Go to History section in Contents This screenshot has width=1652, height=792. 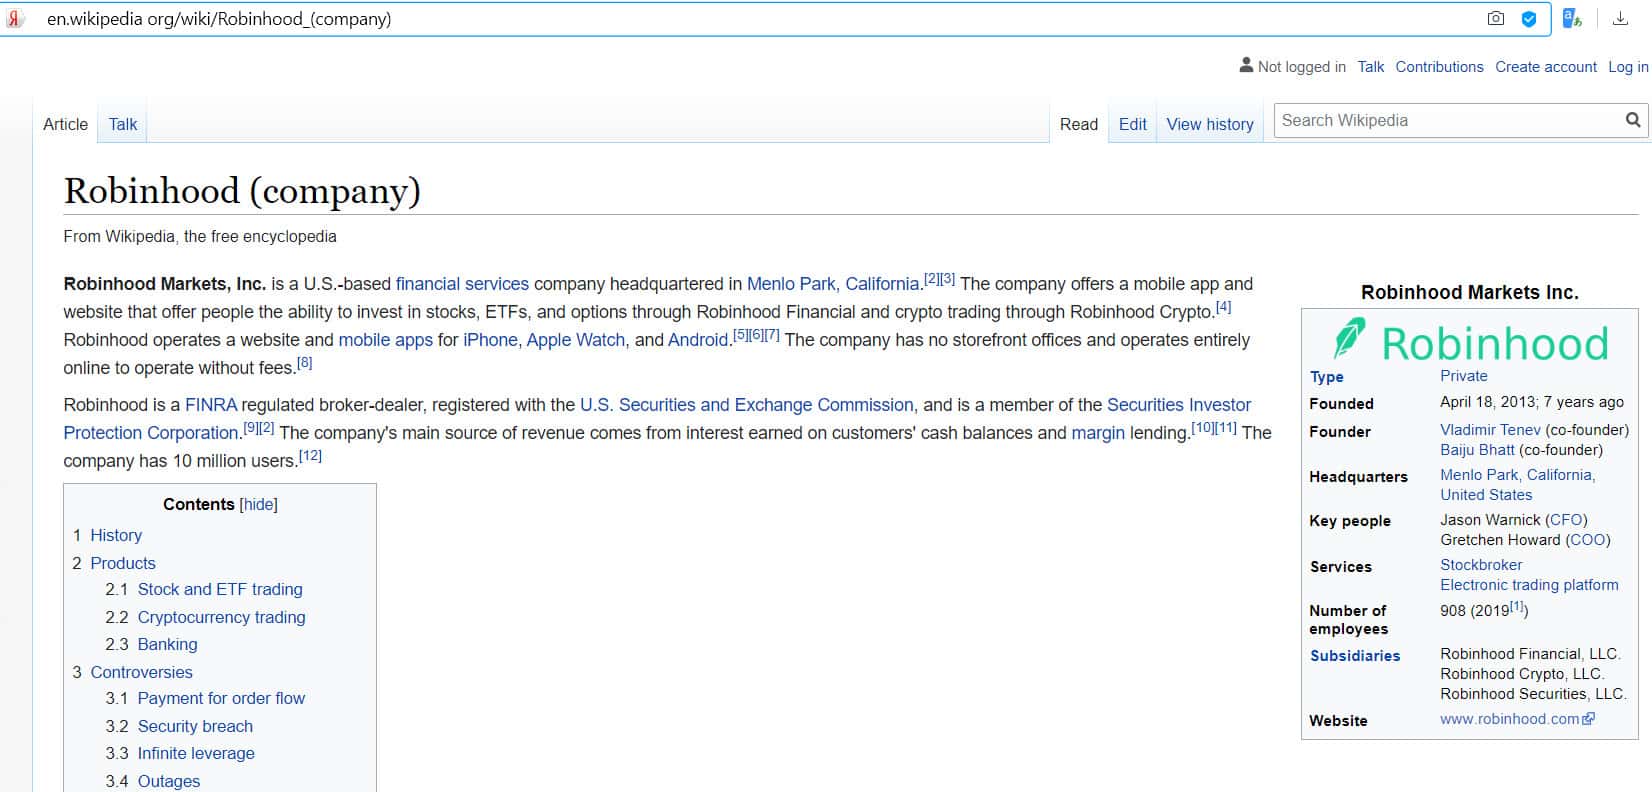pyautogui.click(x=116, y=535)
